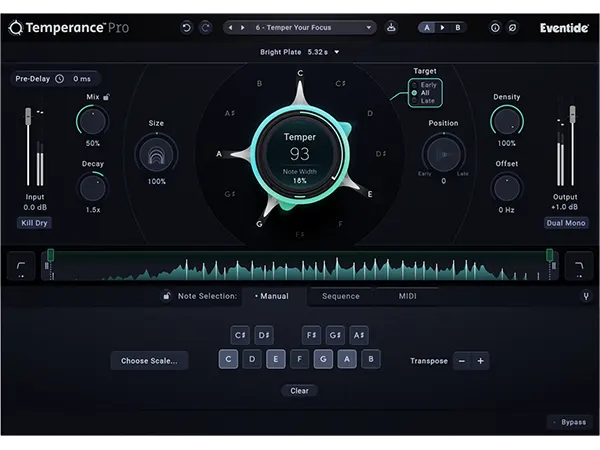The height and width of the screenshot is (450, 600).
Task: Click the D note on the circle
Action: click(370, 114)
